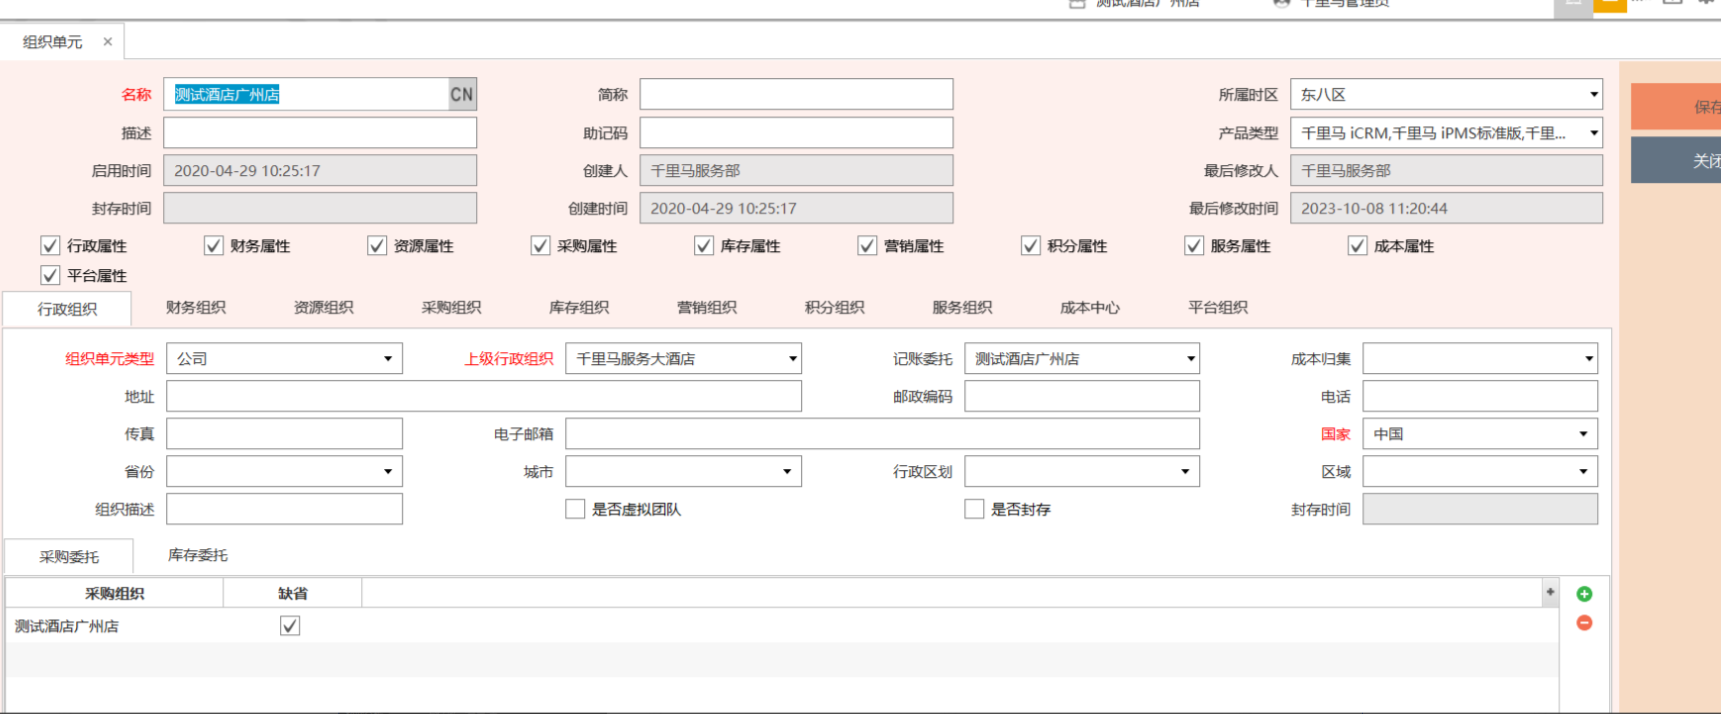
Task: Close the 组织单元 tab with X
Action: [108, 42]
